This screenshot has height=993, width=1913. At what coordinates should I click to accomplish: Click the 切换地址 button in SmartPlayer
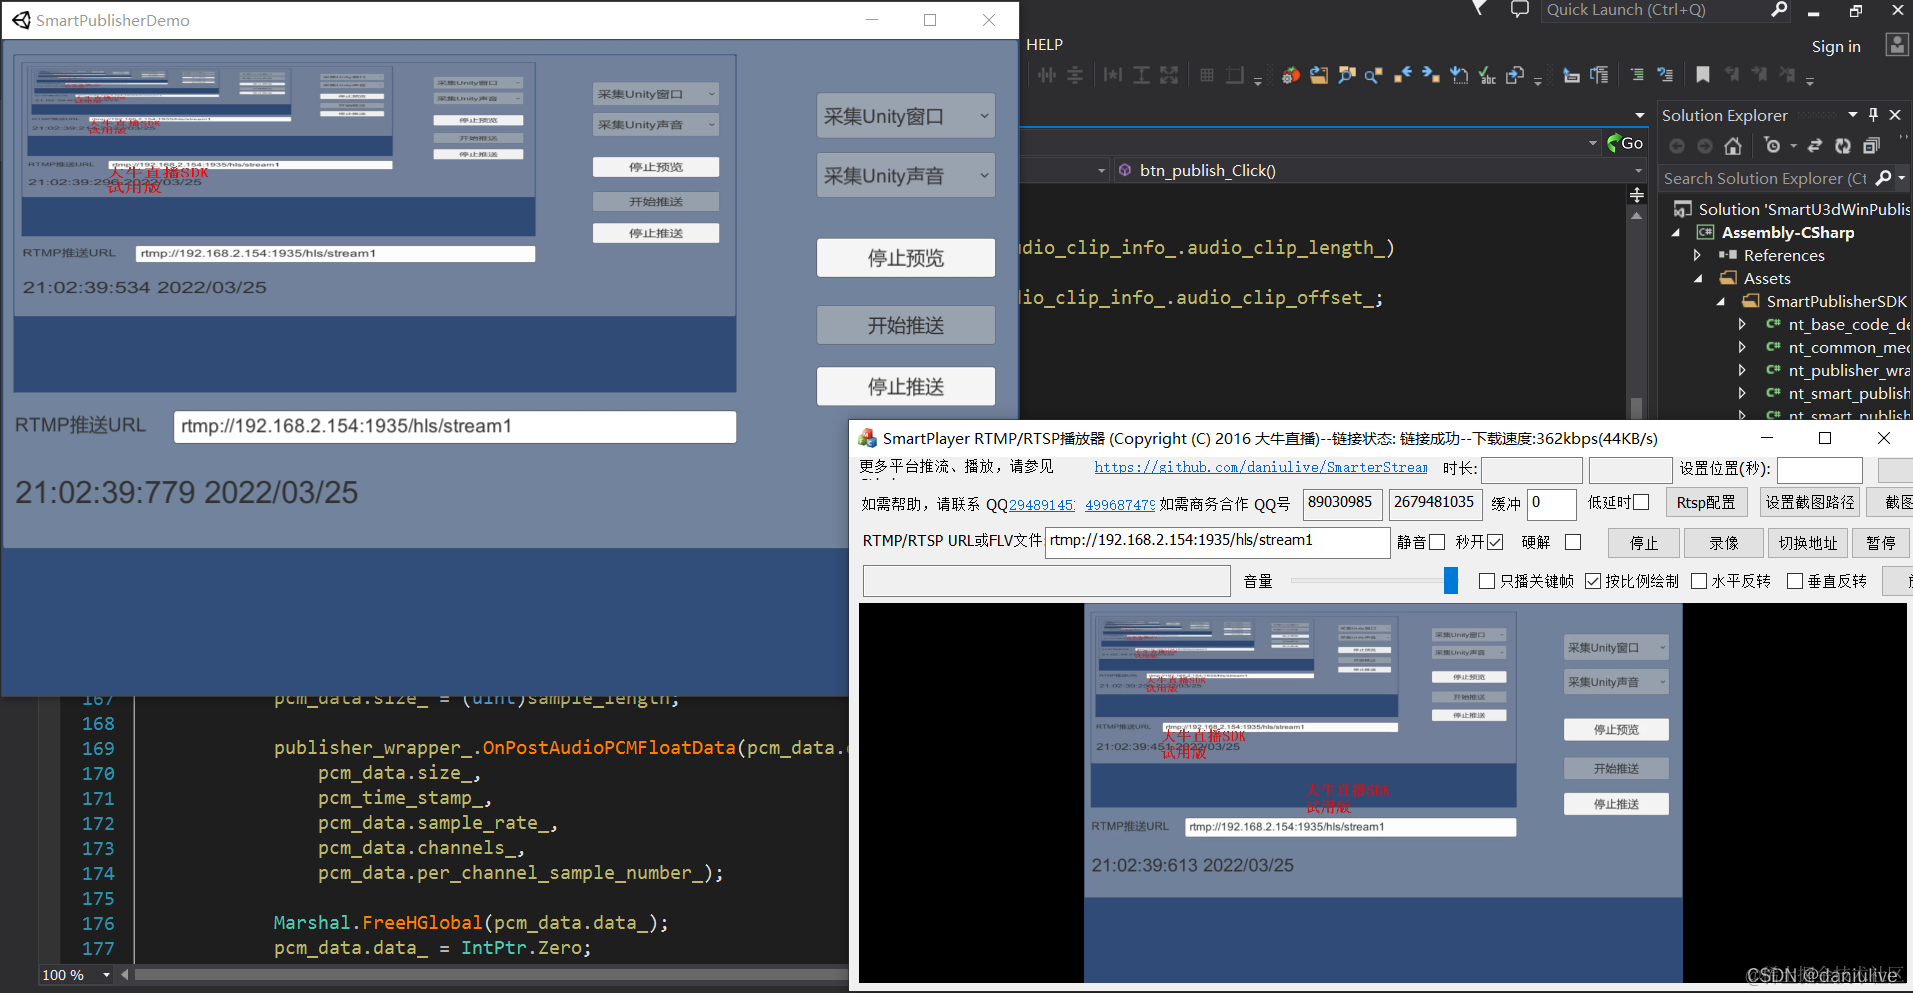point(1808,543)
